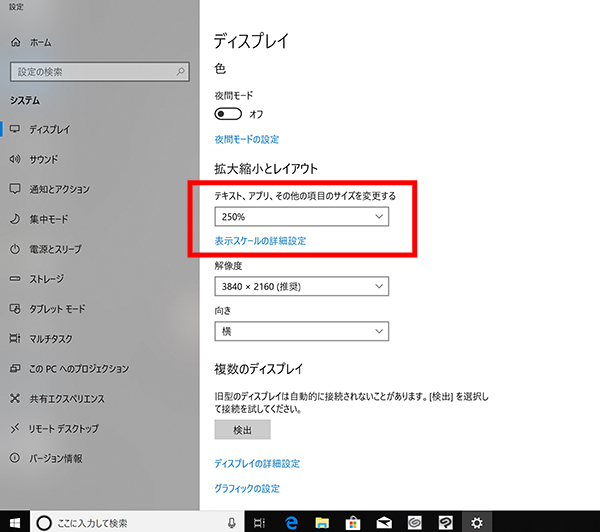The image size is (600, 532).
Task: Open the Mail app from the taskbar
Action: click(384, 523)
